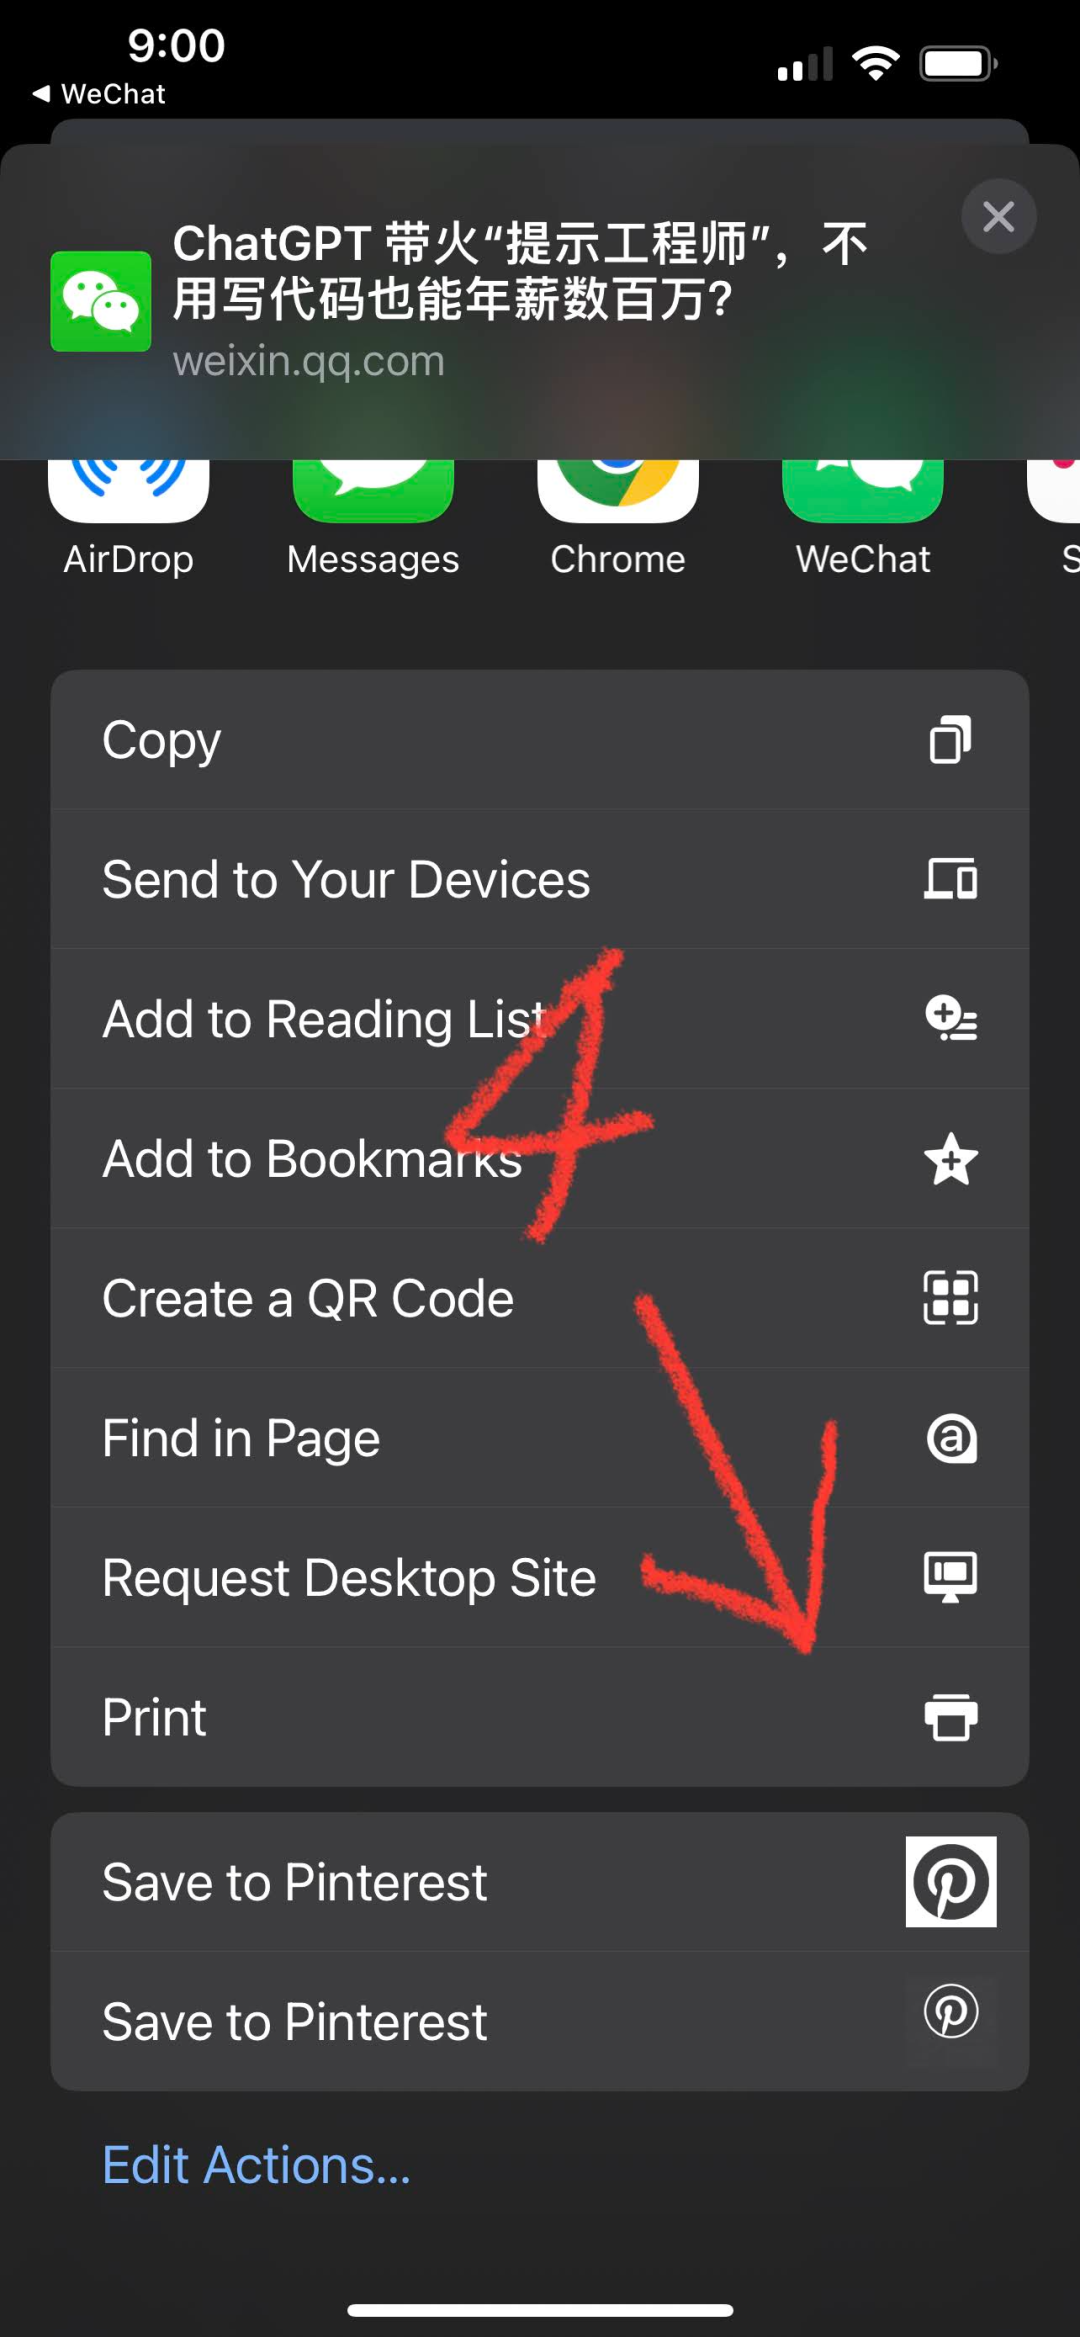Tap the Find in Page search icon
This screenshot has width=1080, height=2337.
coord(951,1438)
